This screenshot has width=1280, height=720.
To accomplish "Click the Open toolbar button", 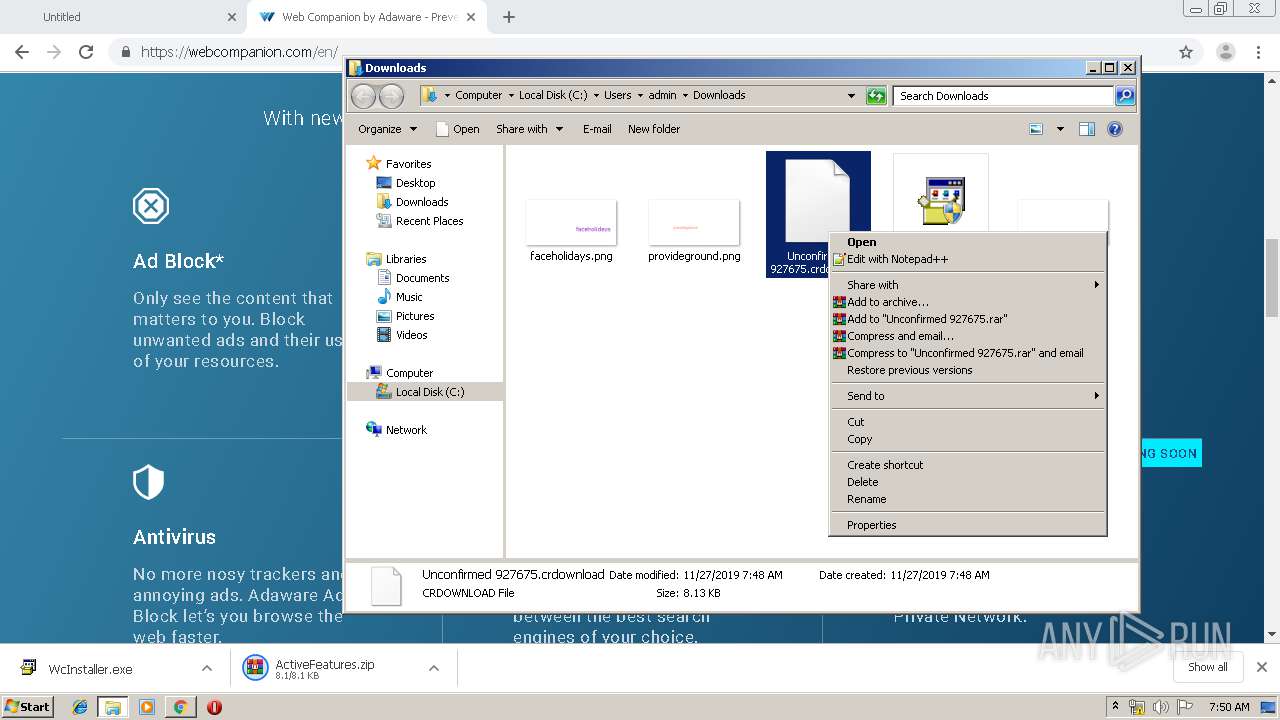I will pos(458,129).
